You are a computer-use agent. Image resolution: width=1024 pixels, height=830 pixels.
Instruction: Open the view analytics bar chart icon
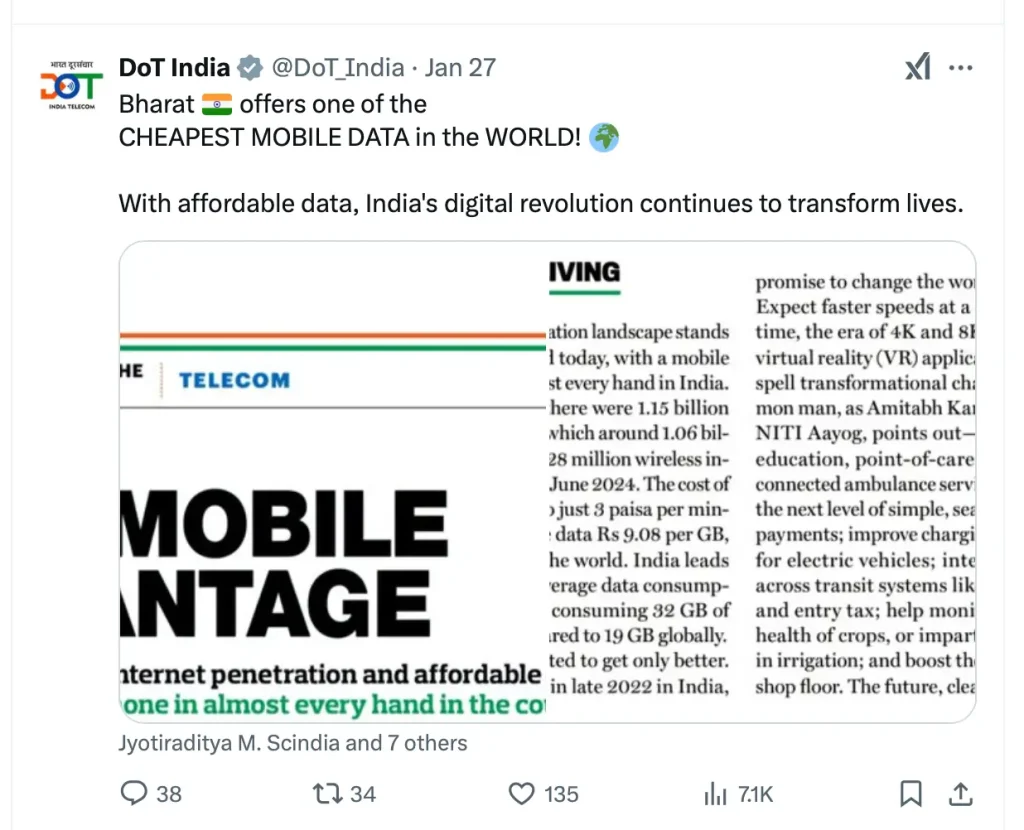[x=715, y=793]
